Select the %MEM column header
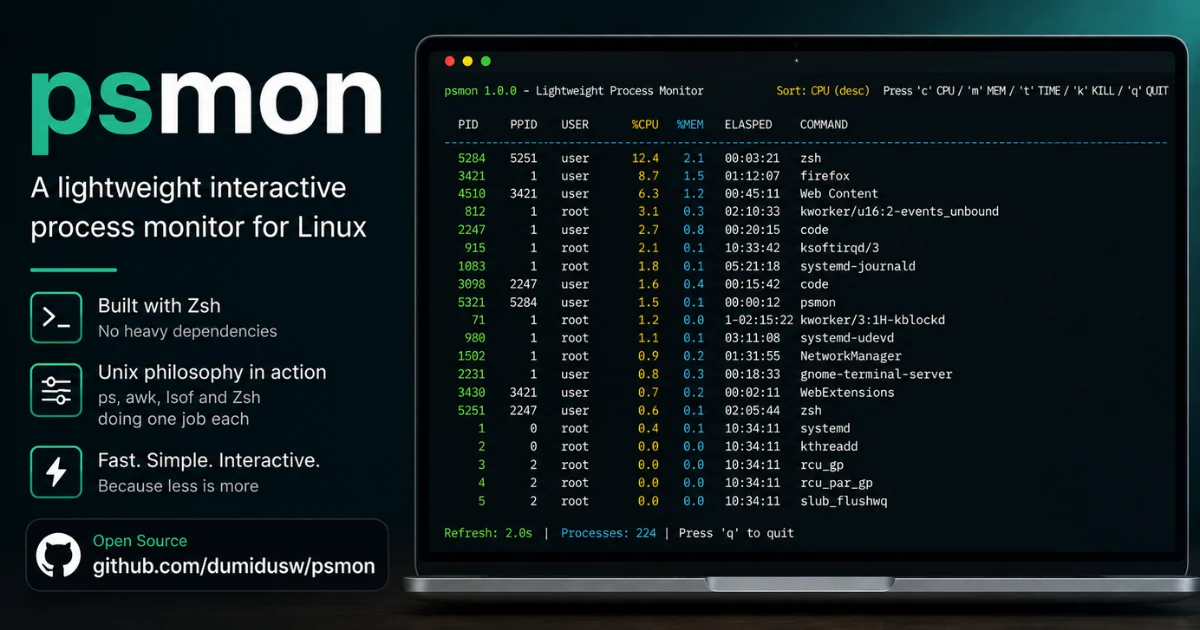Viewport: 1200px width, 630px height. pyautogui.click(x=690, y=125)
